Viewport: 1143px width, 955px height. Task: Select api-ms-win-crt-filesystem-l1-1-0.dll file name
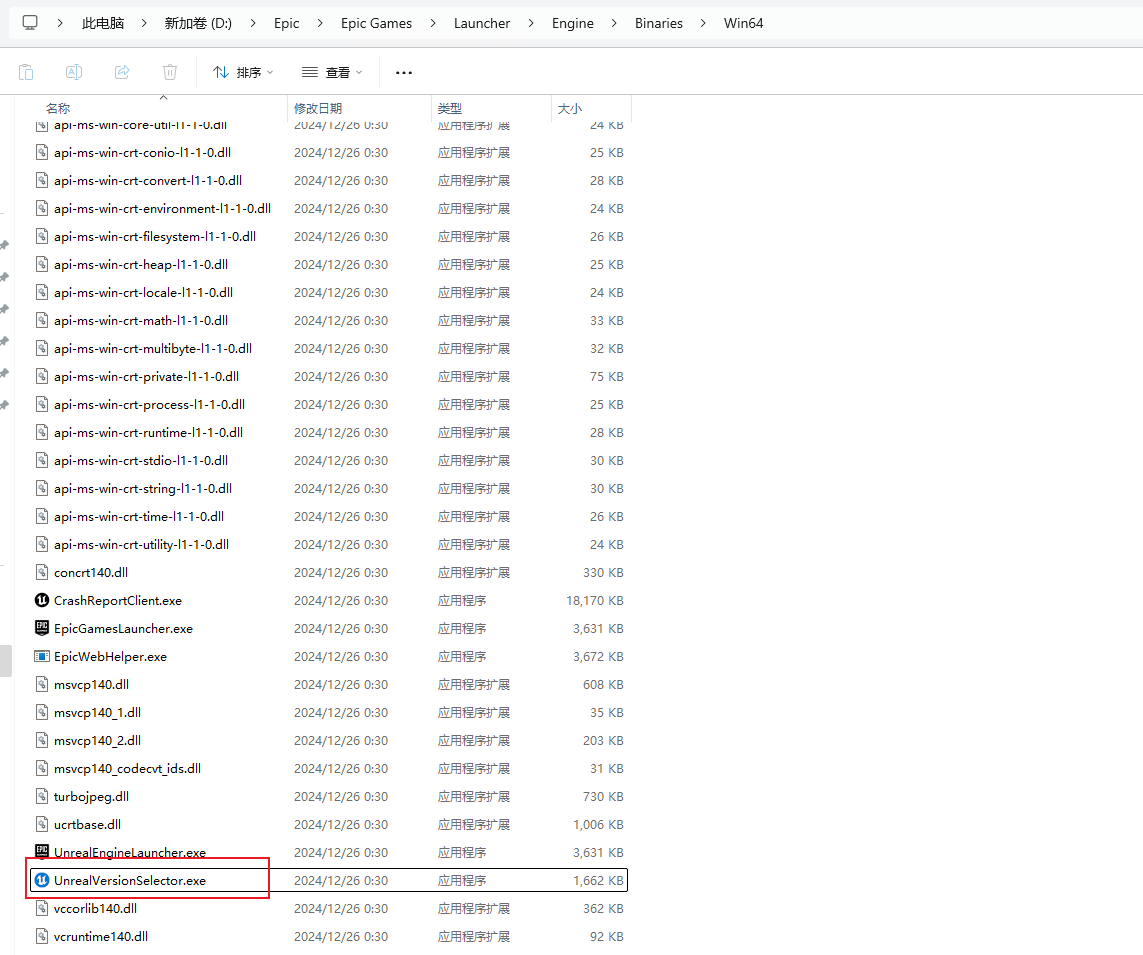[x=155, y=236]
